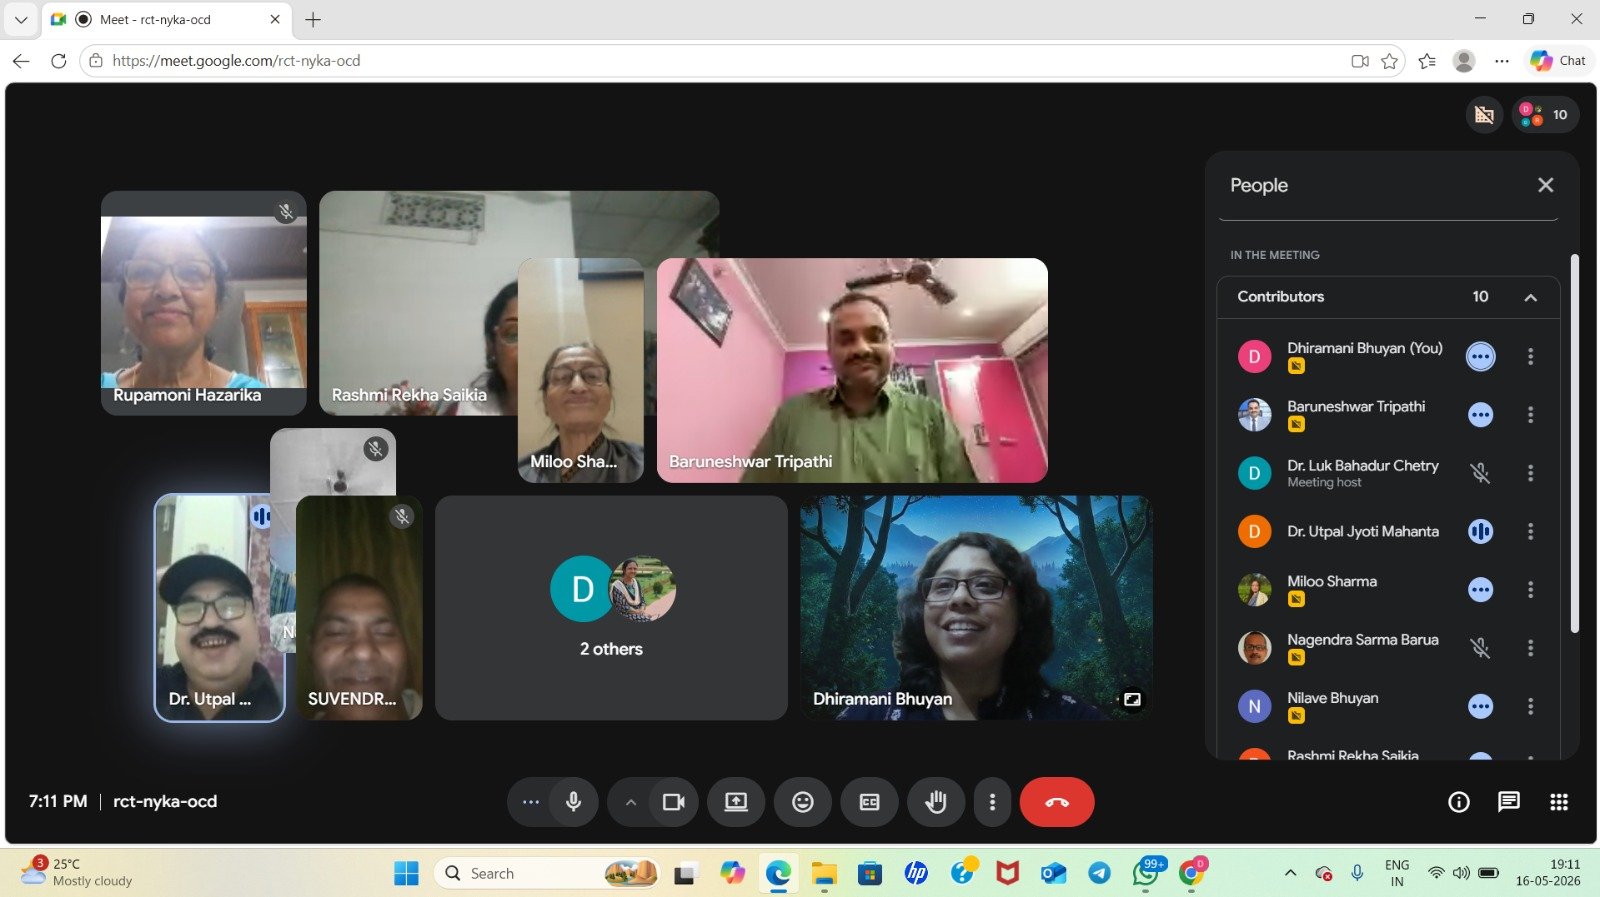Click muted mic icon for Dr. Luk Bahadur Chetry
Image resolution: width=1600 pixels, height=897 pixels.
[x=1481, y=473]
